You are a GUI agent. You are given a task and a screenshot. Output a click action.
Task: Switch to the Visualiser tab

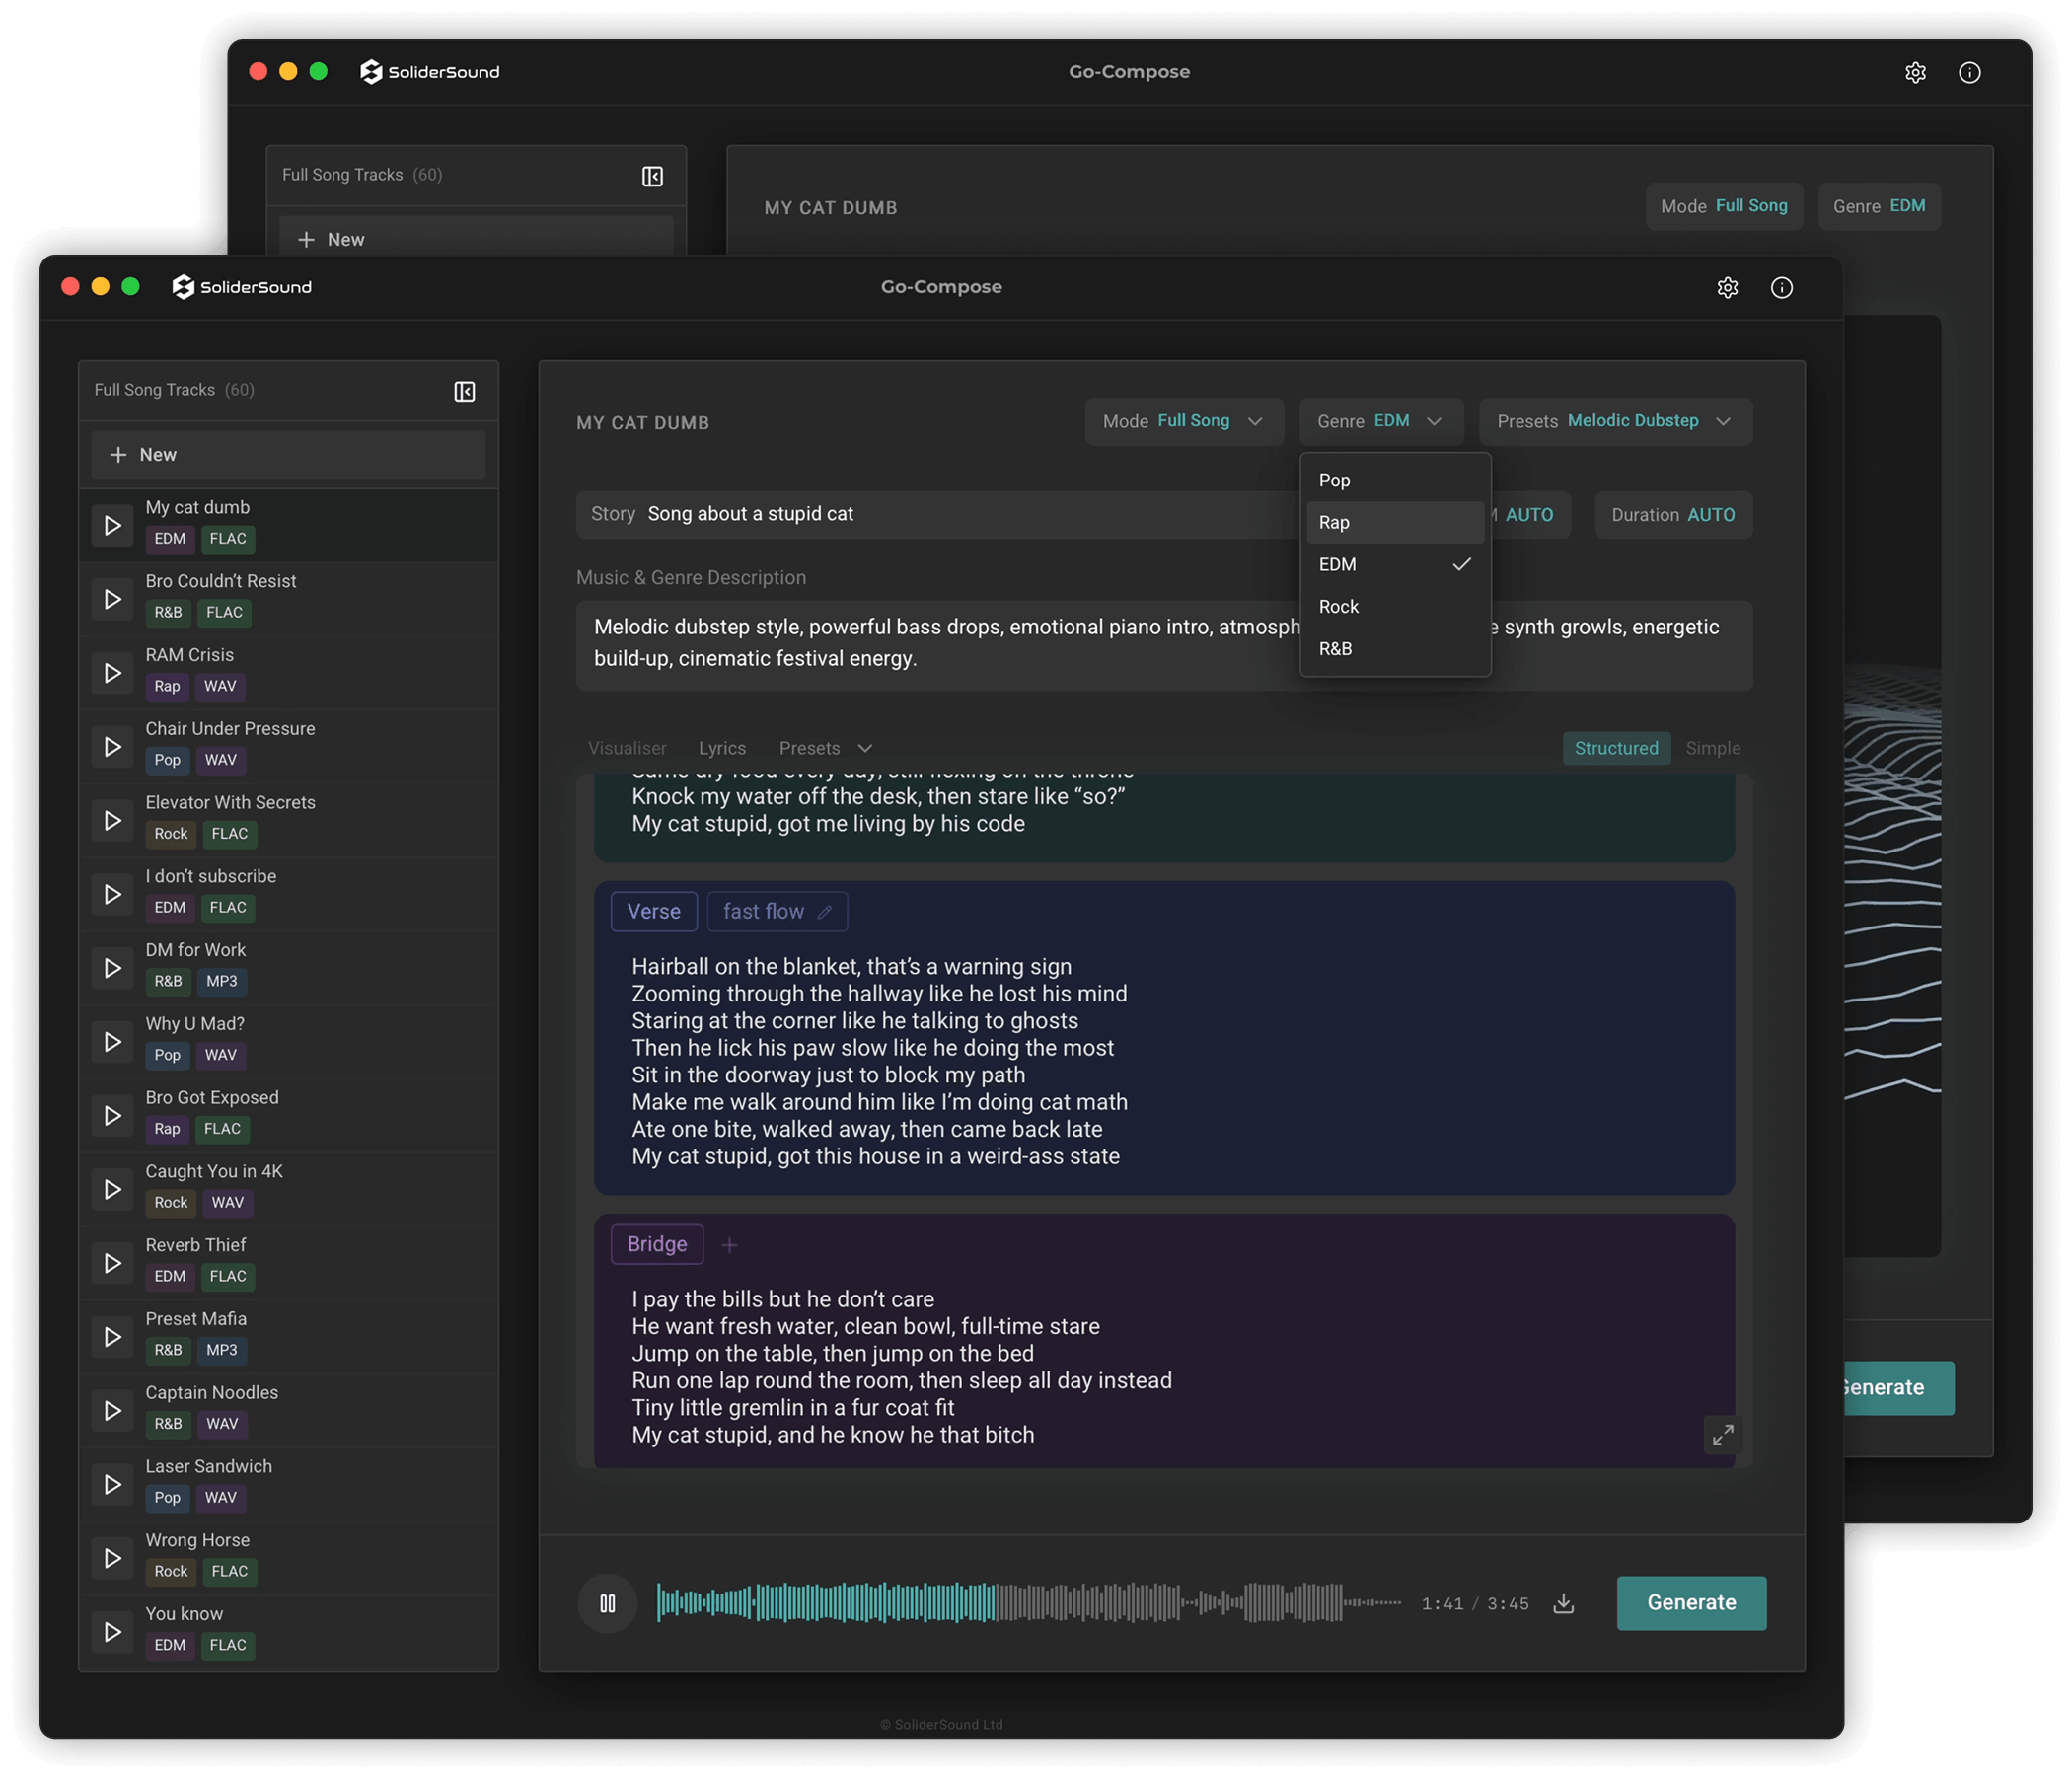click(x=627, y=748)
